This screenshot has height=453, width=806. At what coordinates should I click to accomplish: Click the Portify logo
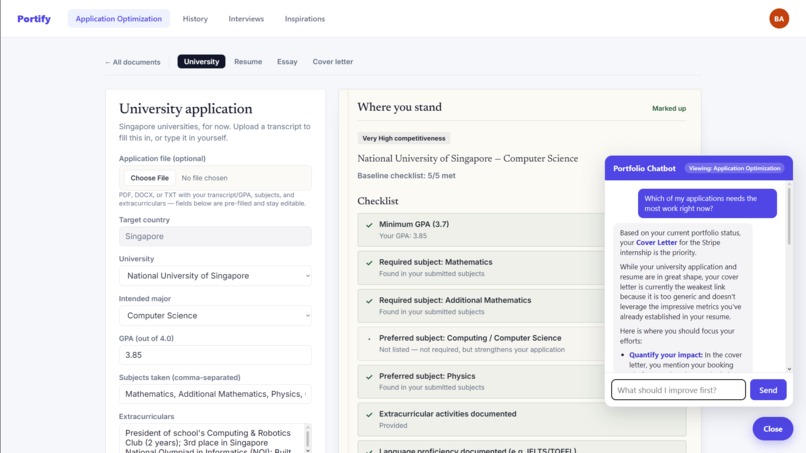34,19
